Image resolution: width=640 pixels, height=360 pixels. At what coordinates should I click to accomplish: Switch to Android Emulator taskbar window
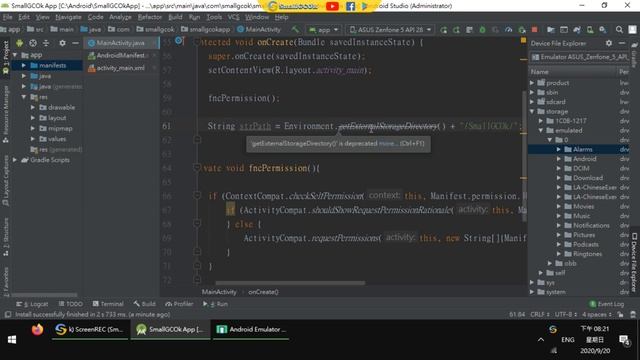(x=251, y=329)
